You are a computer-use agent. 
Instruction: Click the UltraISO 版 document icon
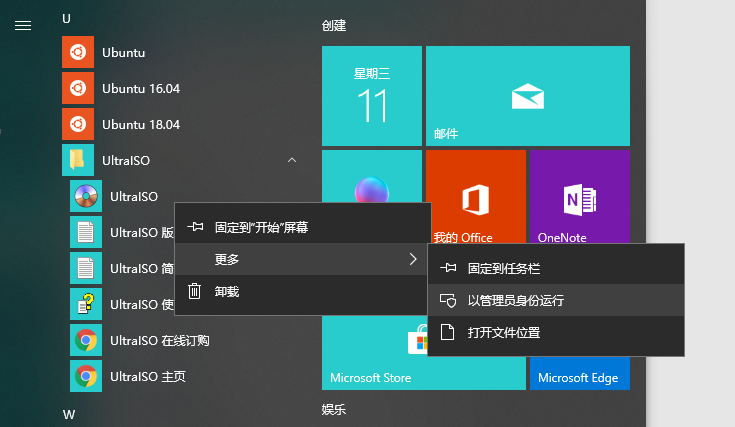click(86, 232)
